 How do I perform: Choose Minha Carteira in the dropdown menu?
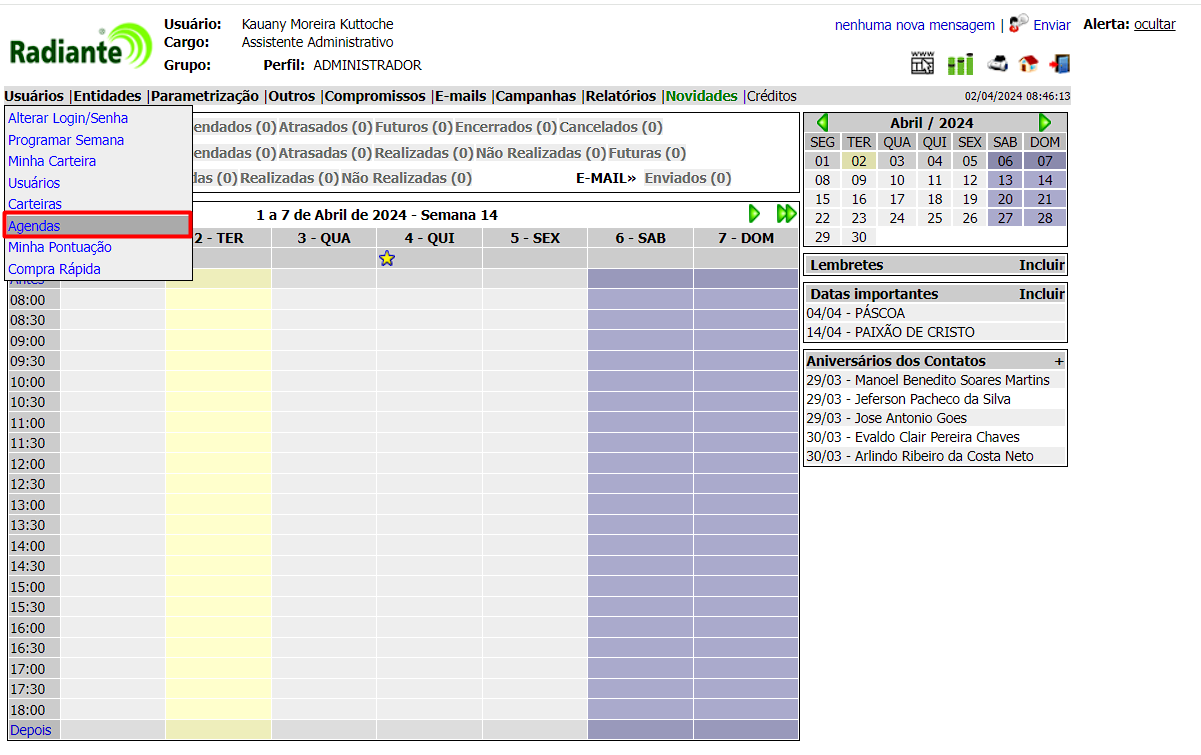click(52, 161)
